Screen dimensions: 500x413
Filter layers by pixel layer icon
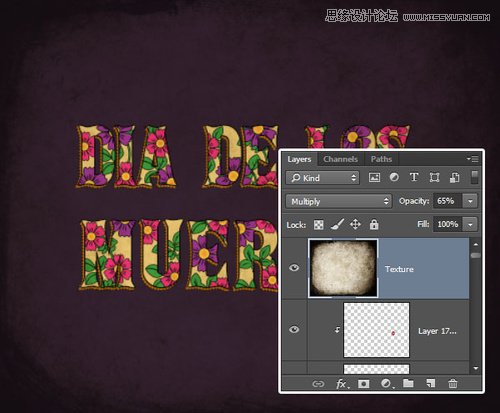(374, 178)
